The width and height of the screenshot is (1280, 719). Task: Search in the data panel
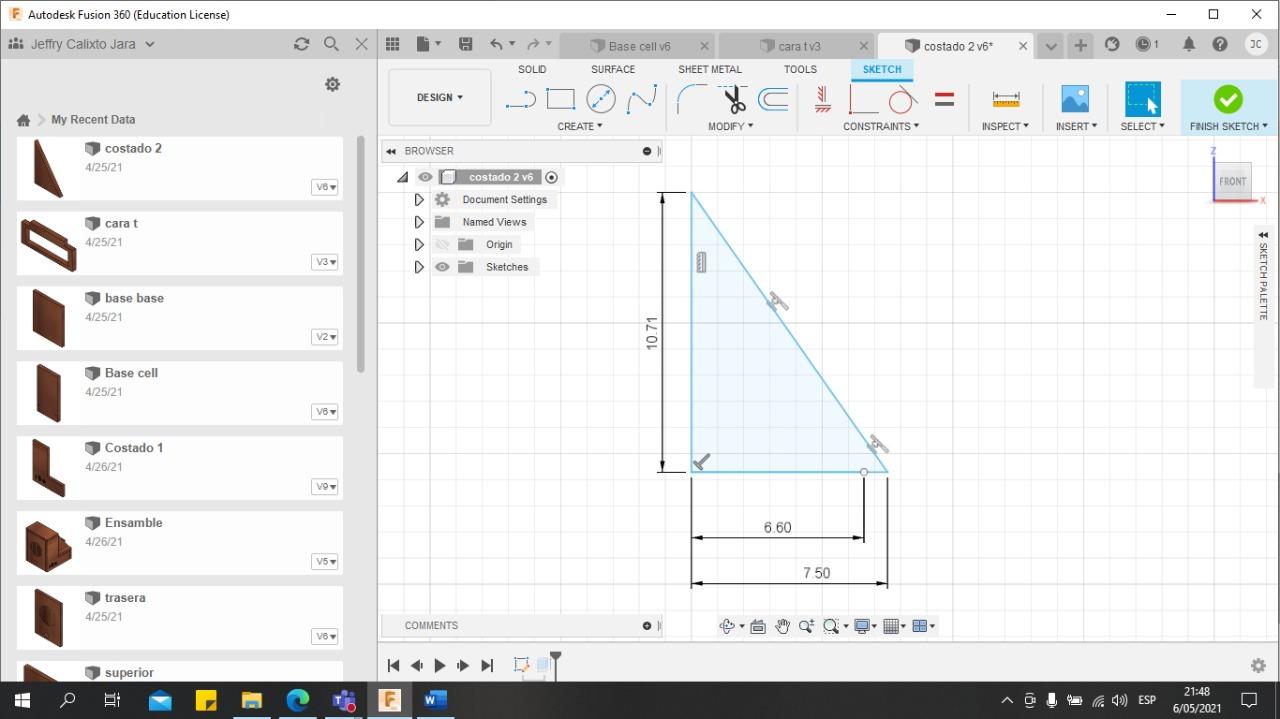(x=331, y=44)
